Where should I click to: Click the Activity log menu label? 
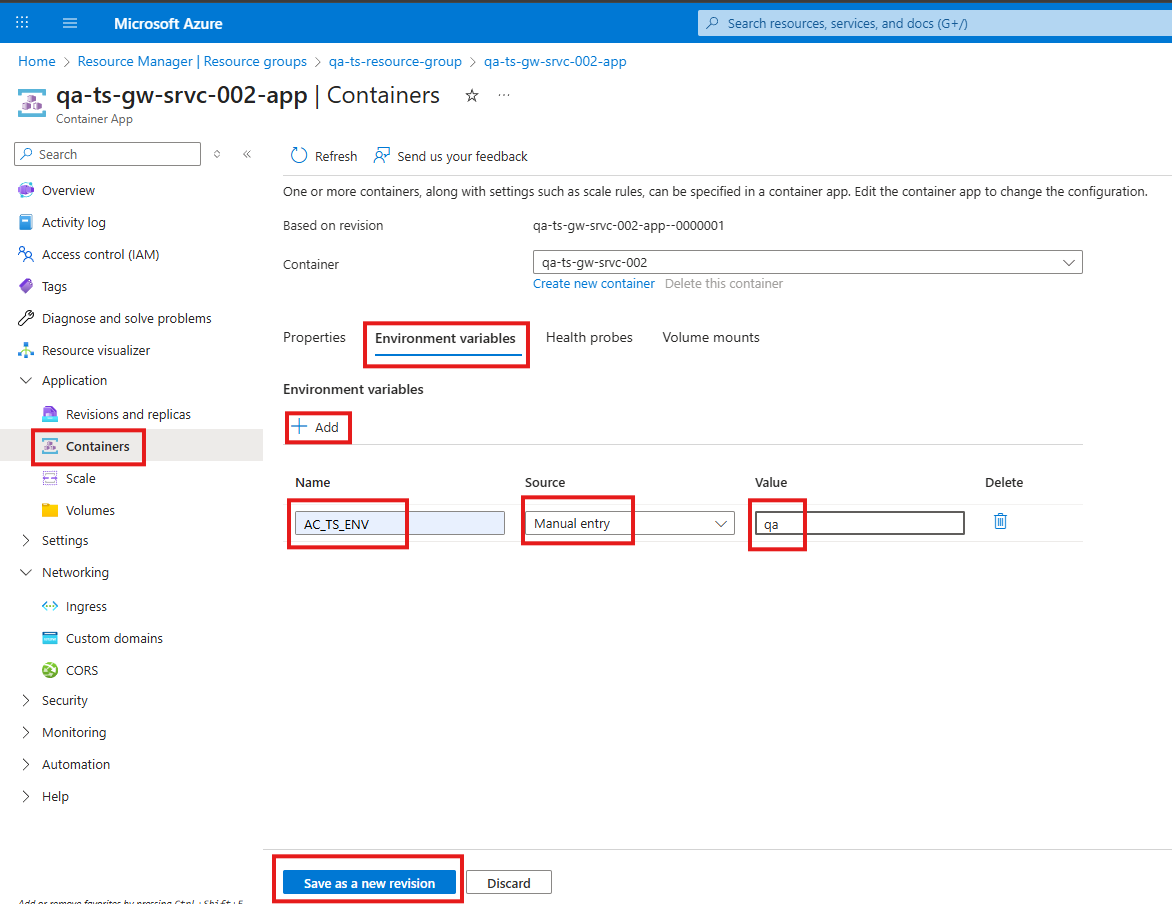coord(74,222)
